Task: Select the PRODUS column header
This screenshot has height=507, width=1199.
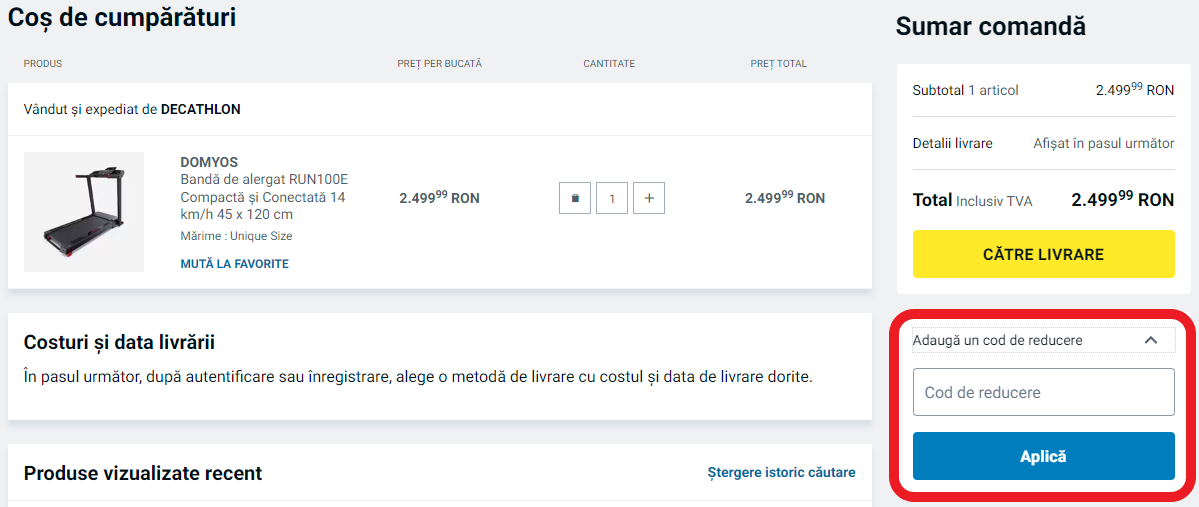Action: pyautogui.click(x=43, y=63)
